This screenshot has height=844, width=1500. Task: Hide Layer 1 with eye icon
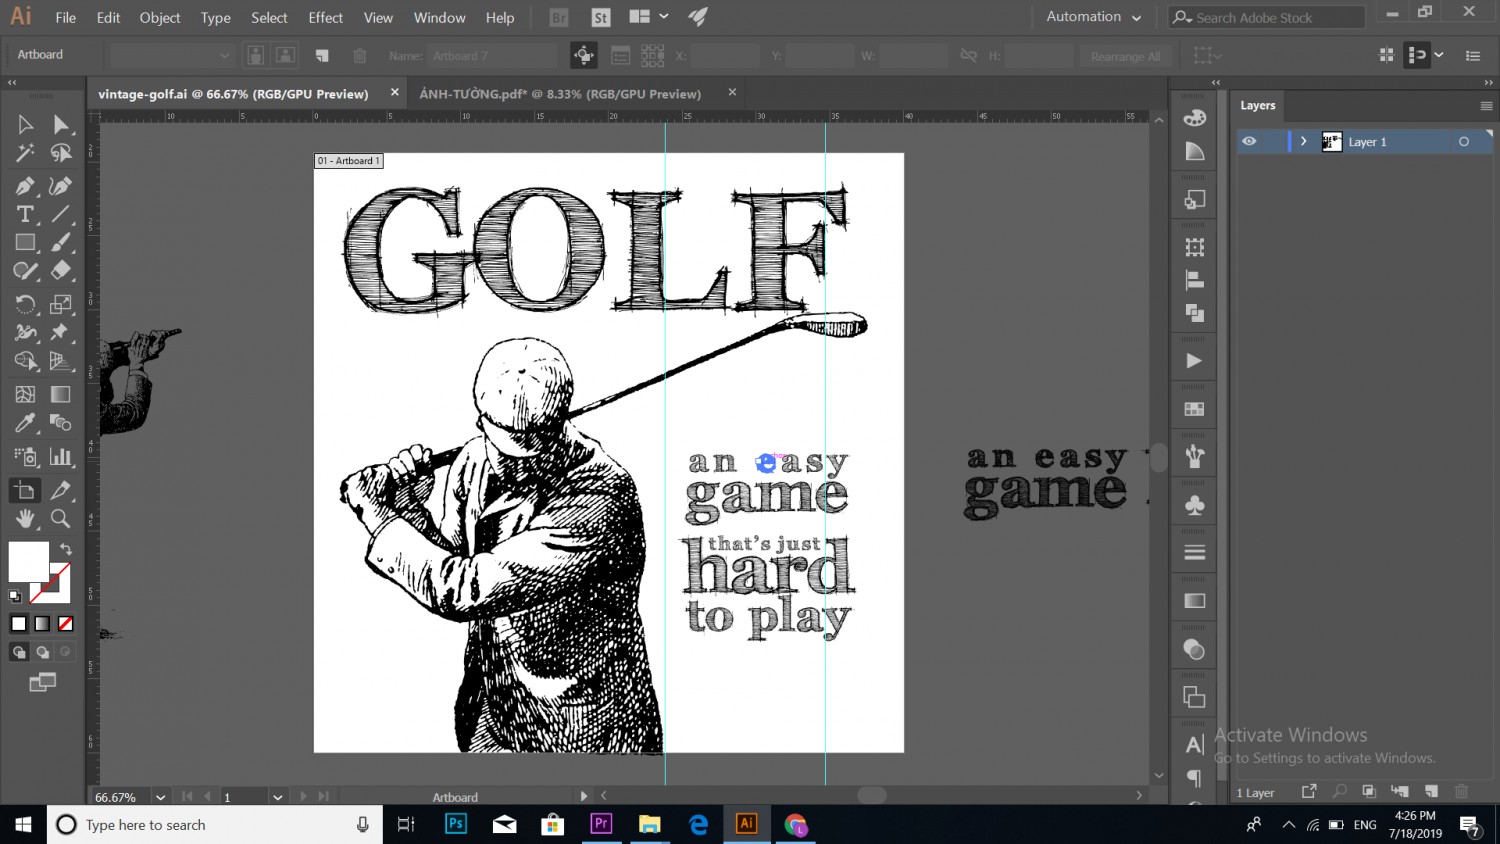click(1249, 142)
